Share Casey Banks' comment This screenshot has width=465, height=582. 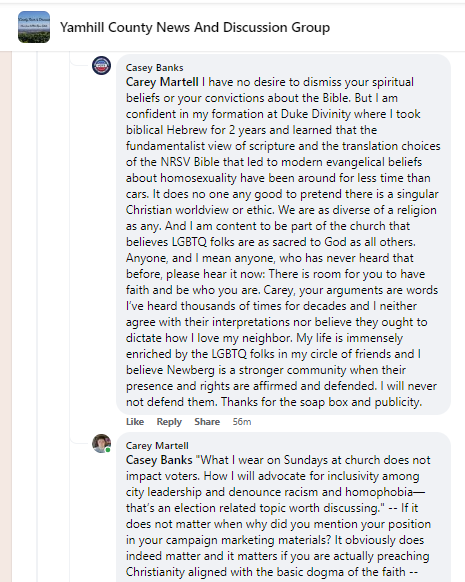pos(207,422)
